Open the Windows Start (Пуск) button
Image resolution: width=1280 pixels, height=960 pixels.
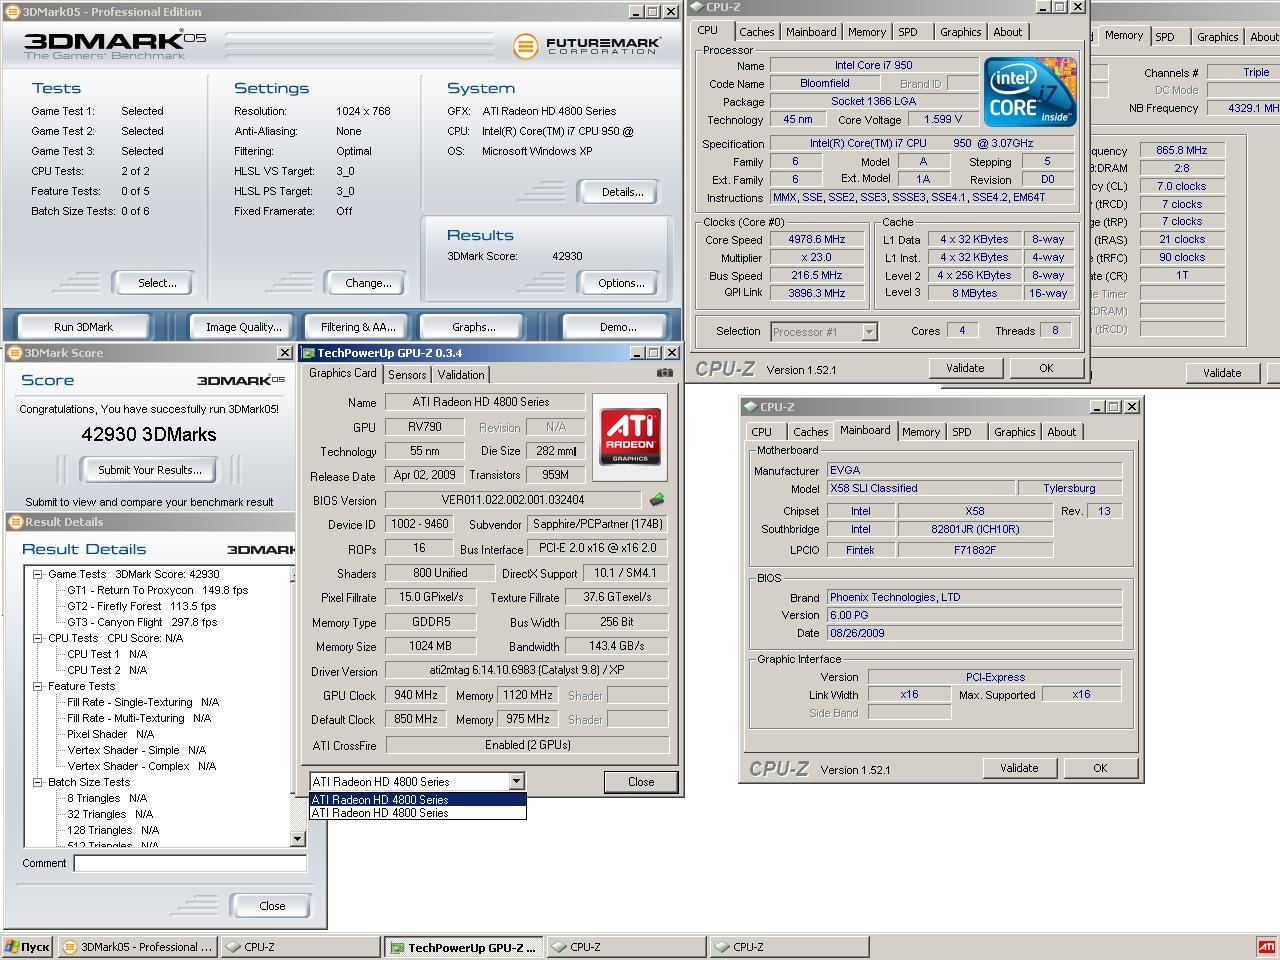pyautogui.click(x=27, y=947)
